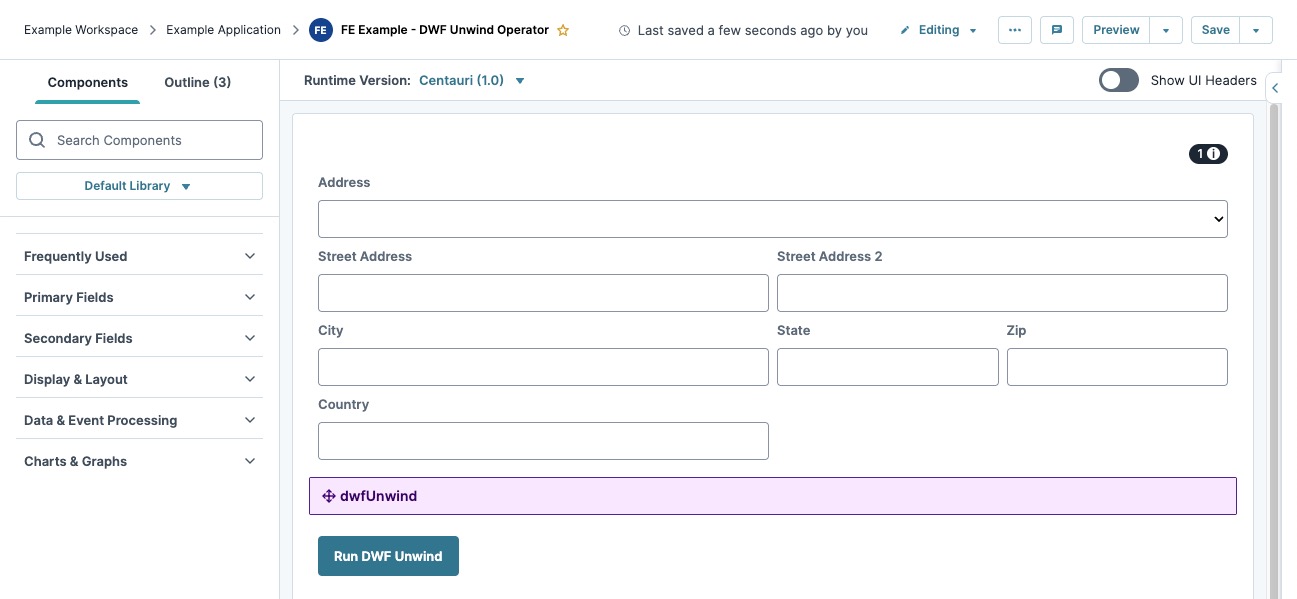Click the Run DWF Unwind button

pos(388,556)
